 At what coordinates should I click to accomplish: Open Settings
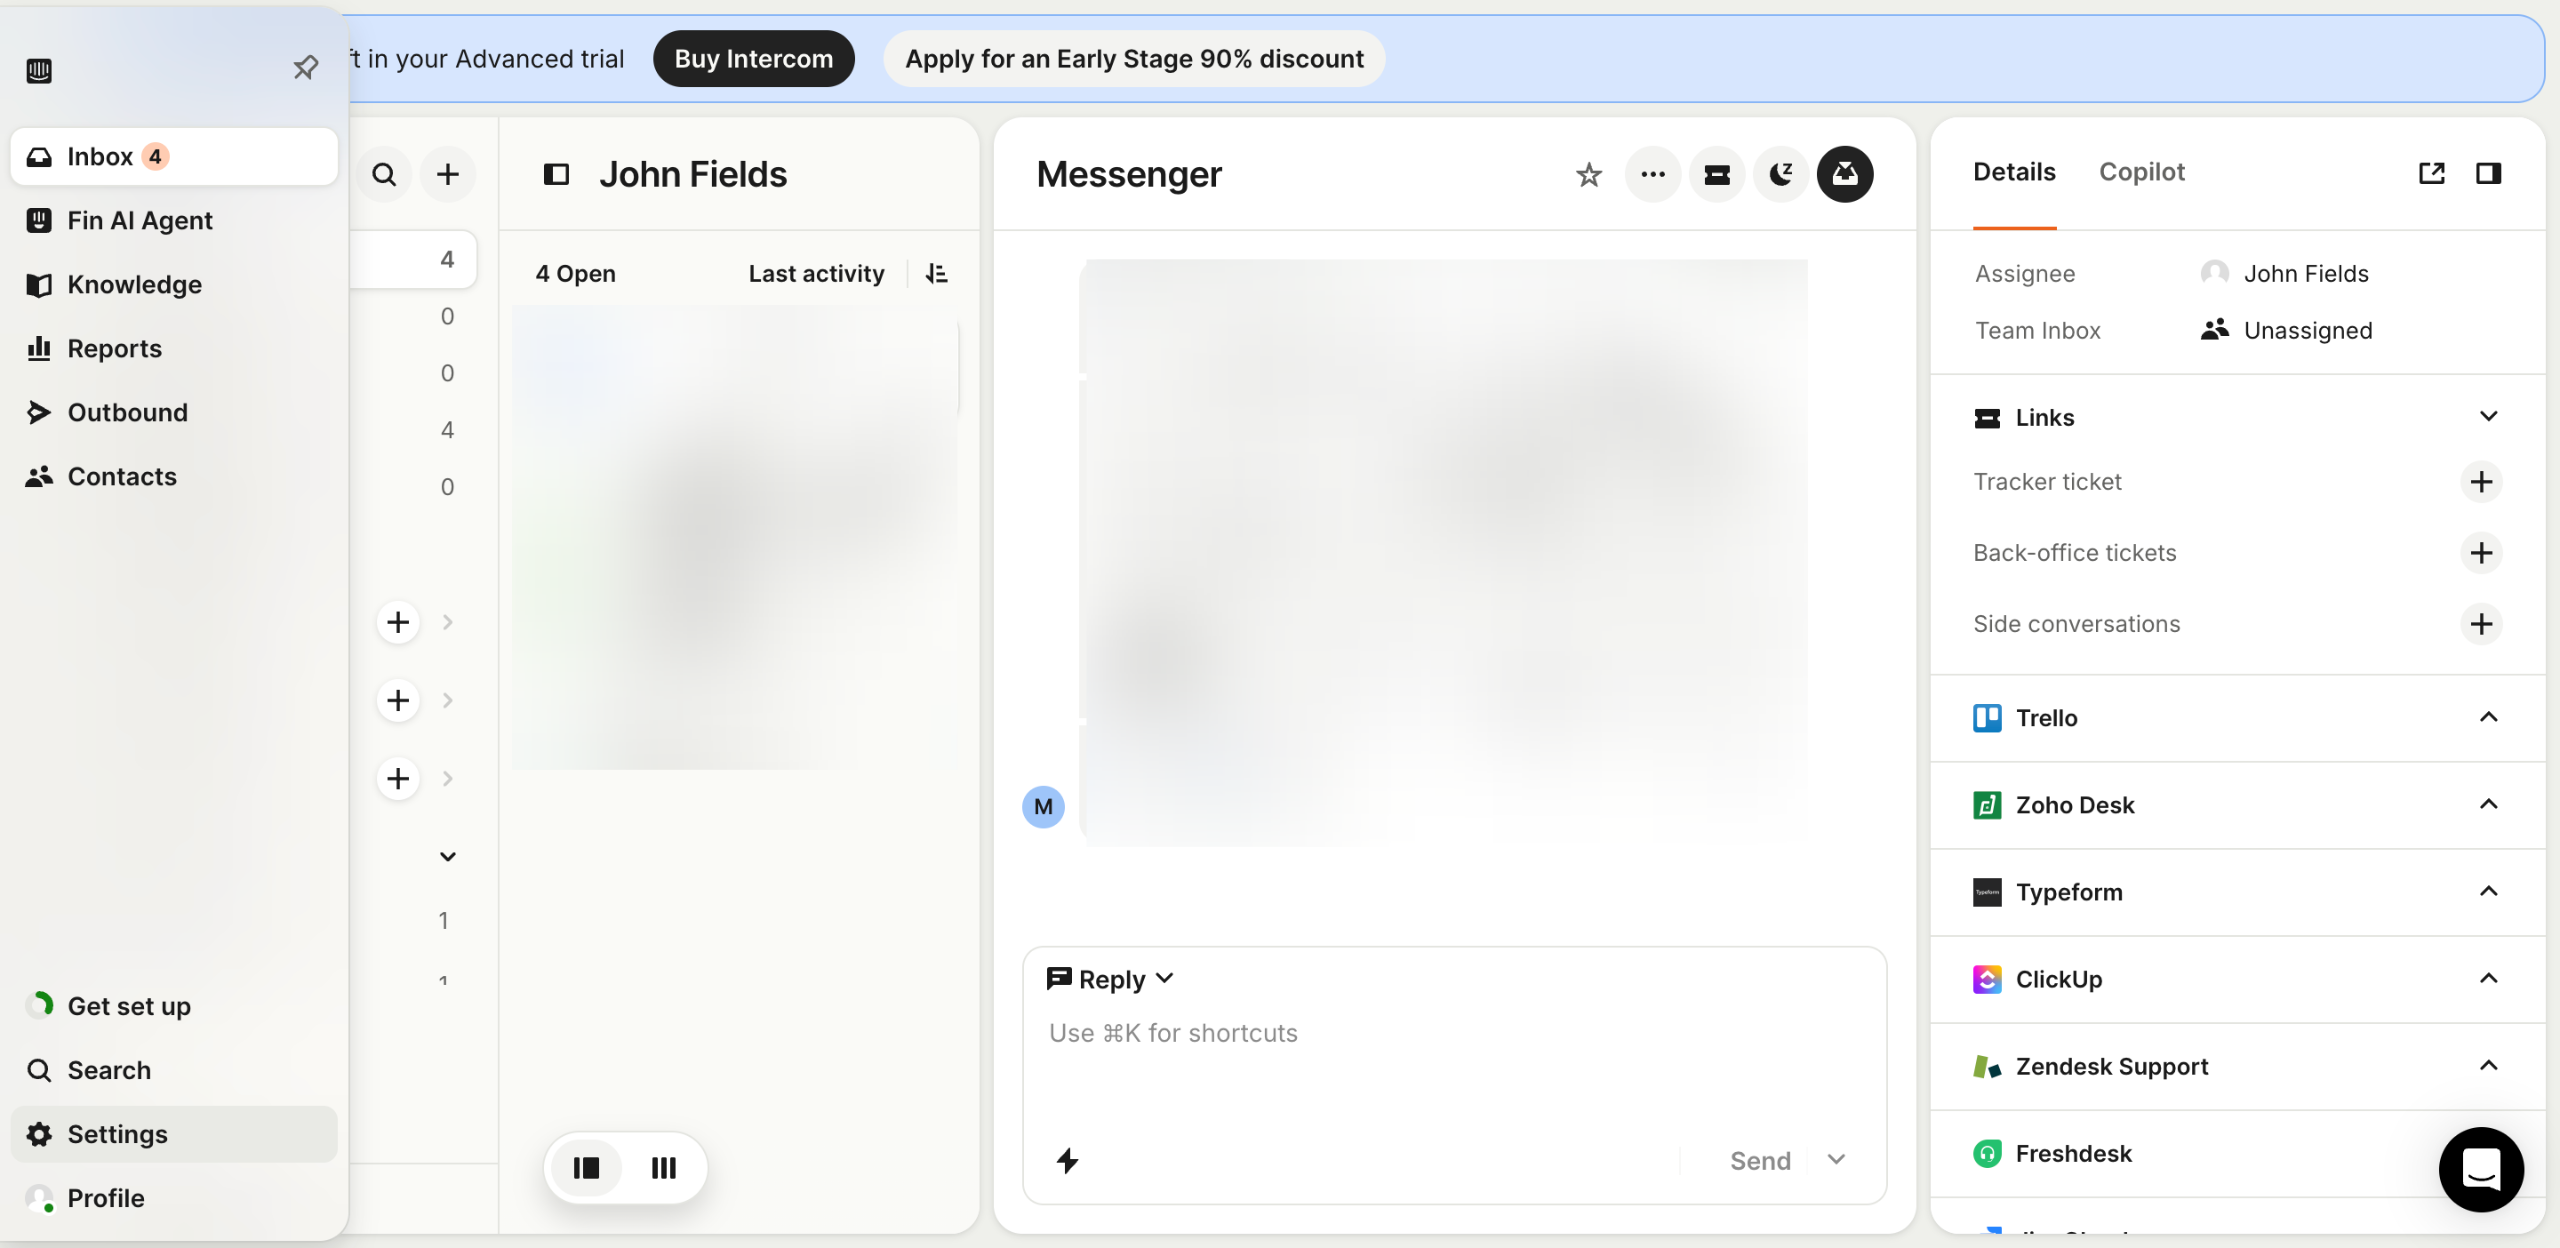174,1134
